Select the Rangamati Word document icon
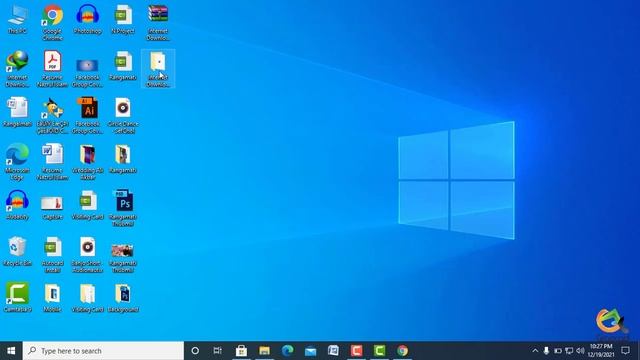The height and width of the screenshot is (360, 640). tap(17, 112)
